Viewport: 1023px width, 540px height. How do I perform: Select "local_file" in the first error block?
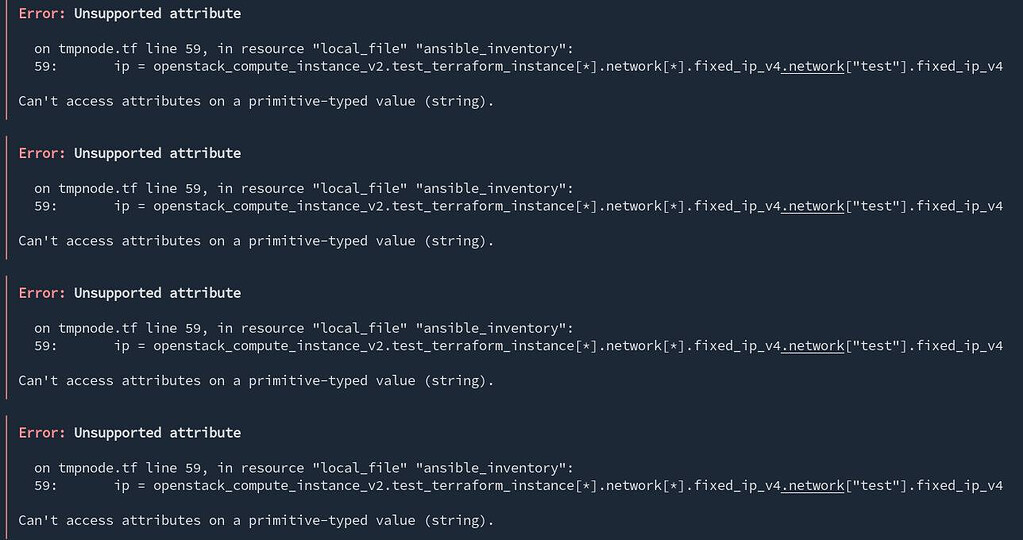[359, 49]
